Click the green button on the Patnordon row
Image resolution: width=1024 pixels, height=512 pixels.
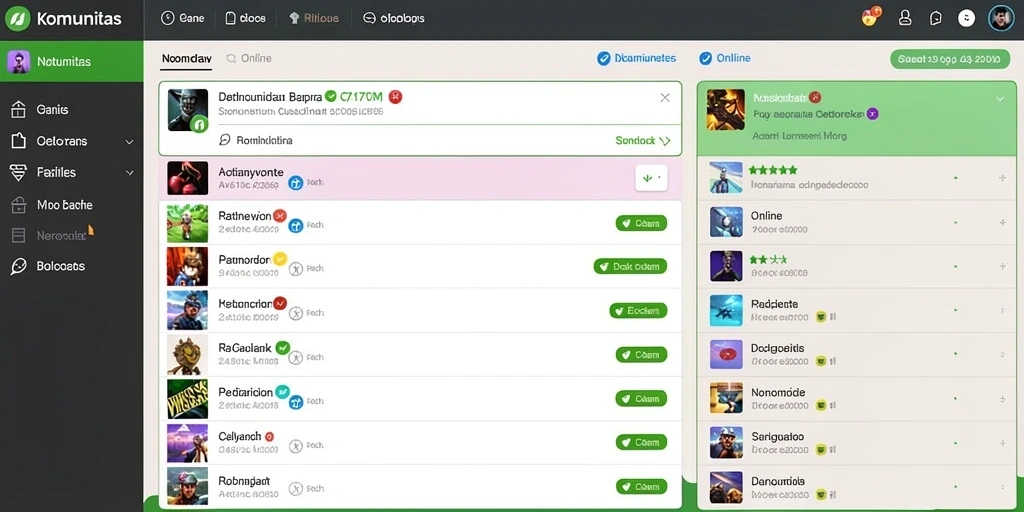click(x=630, y=266)
